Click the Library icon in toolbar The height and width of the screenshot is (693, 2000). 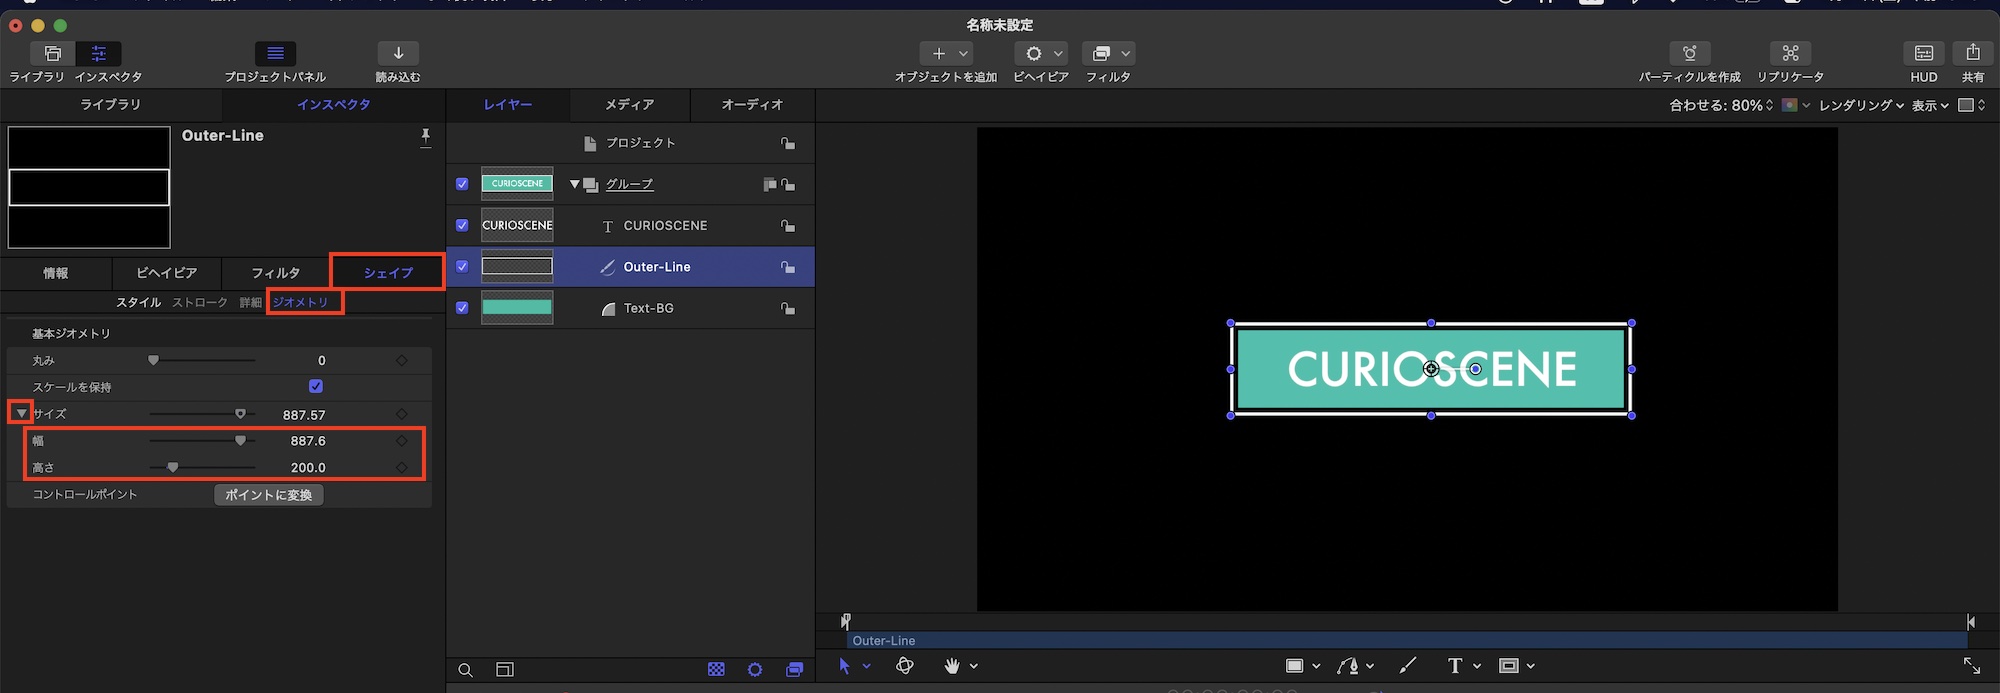click(x=52, y=54)
